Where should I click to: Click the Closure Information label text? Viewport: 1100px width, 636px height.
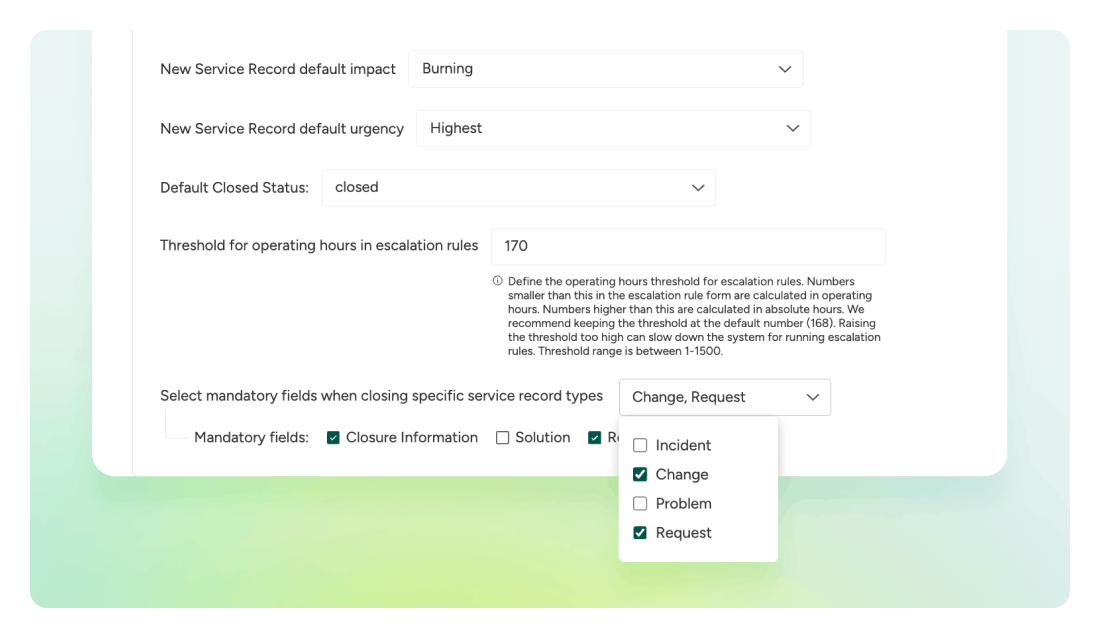pyautogui.click(x=412, y=438)
